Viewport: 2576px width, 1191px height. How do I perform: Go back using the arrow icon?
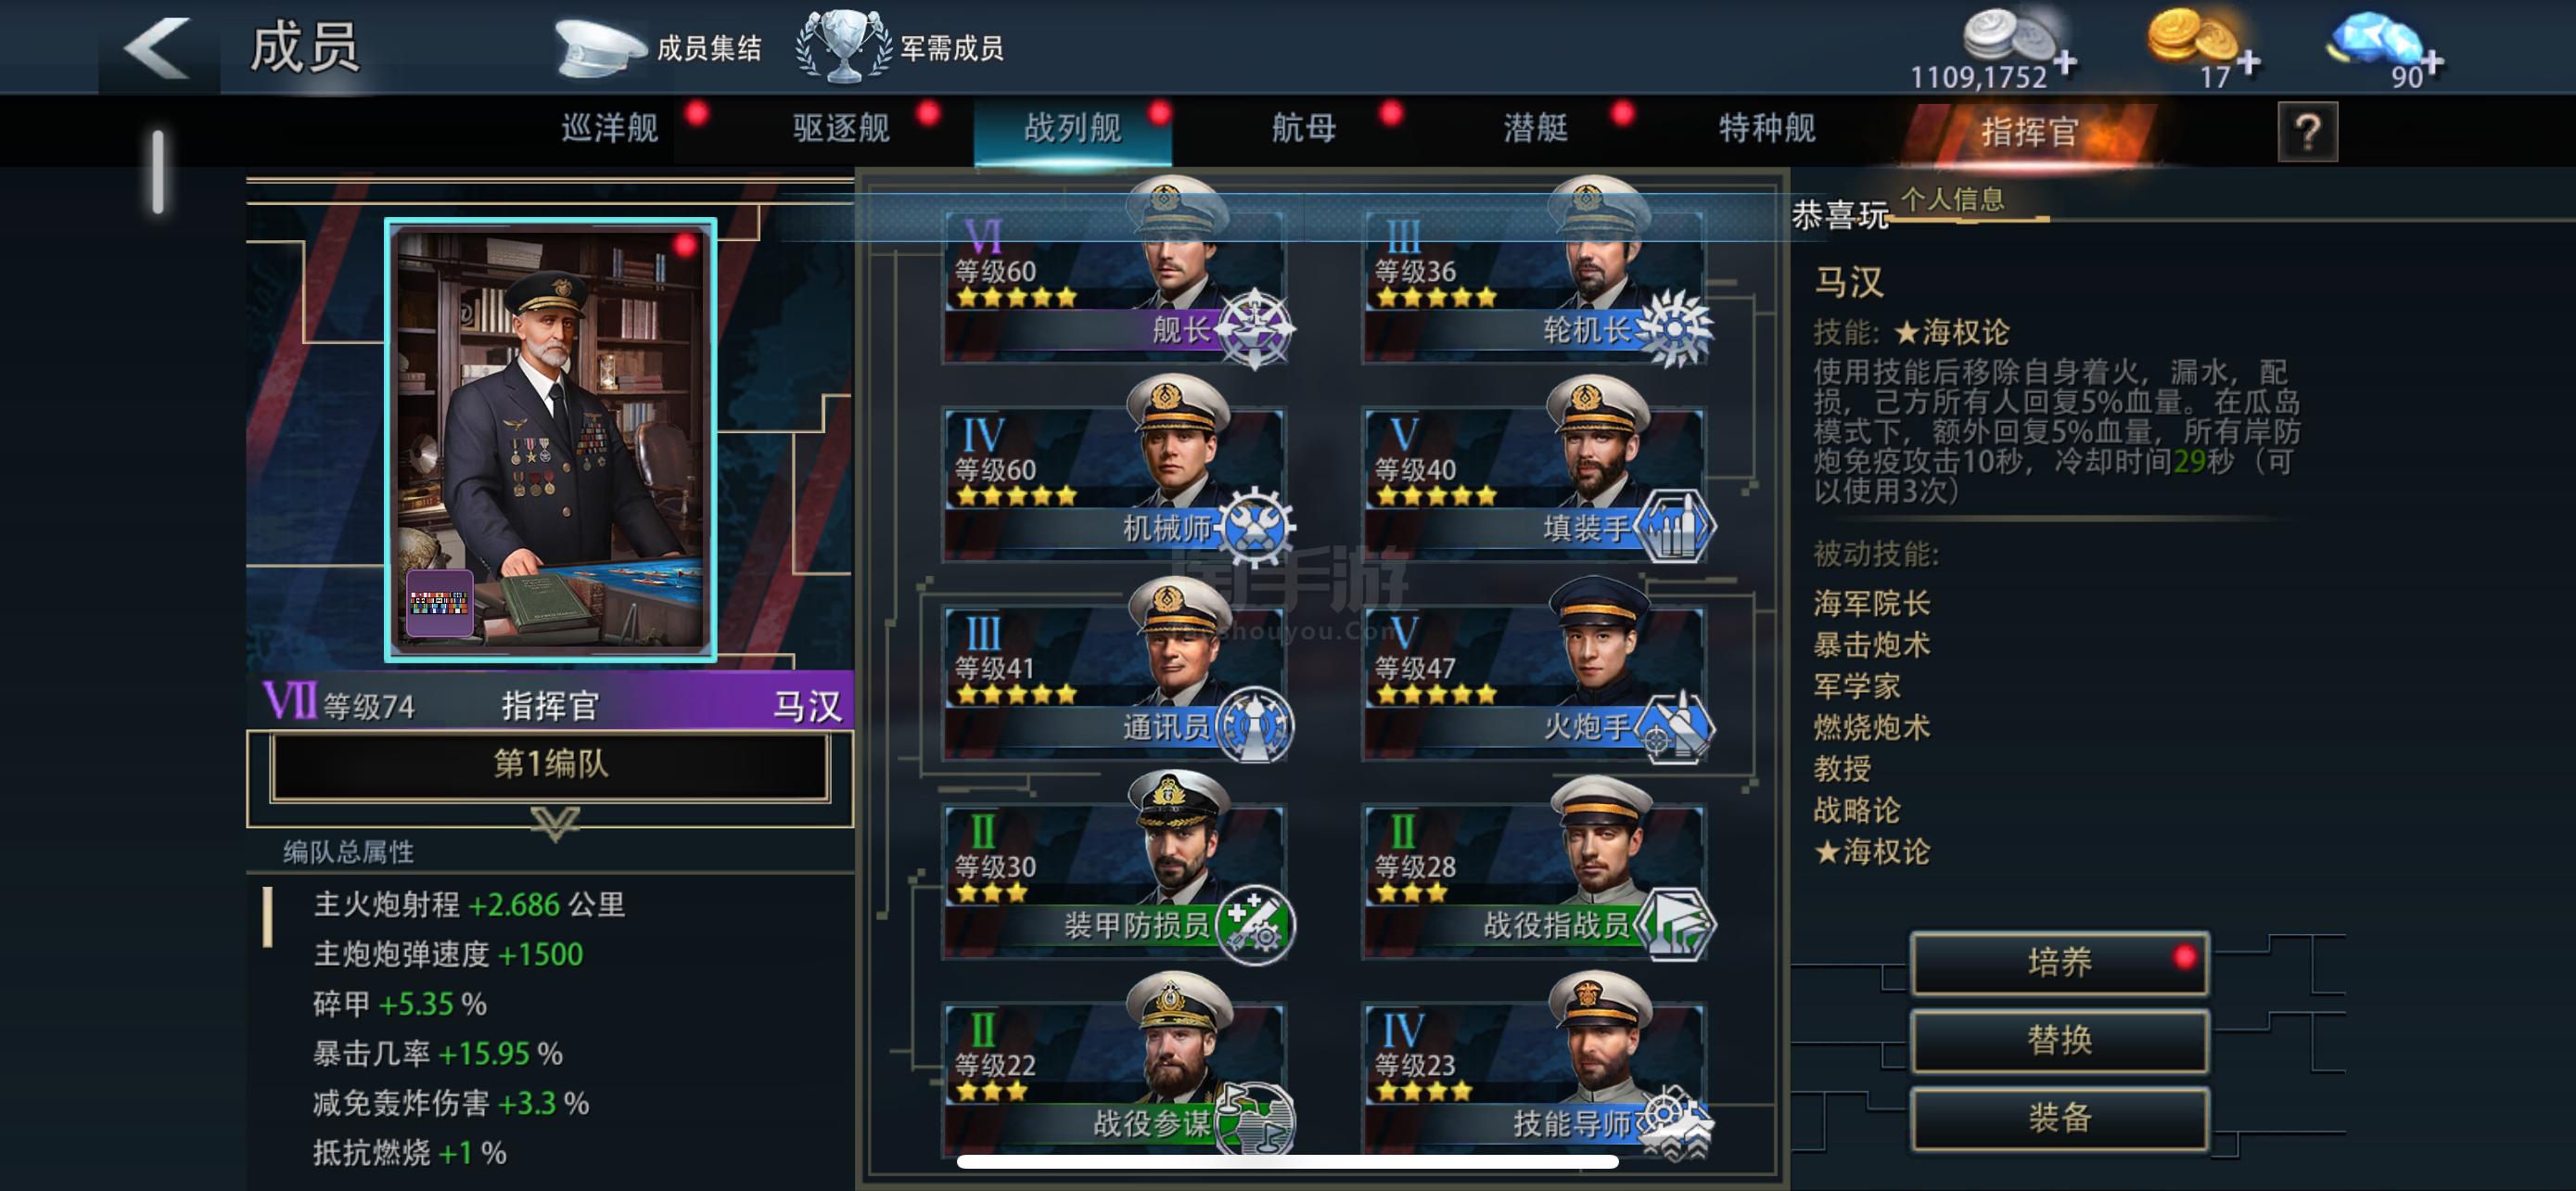(157, 47)
